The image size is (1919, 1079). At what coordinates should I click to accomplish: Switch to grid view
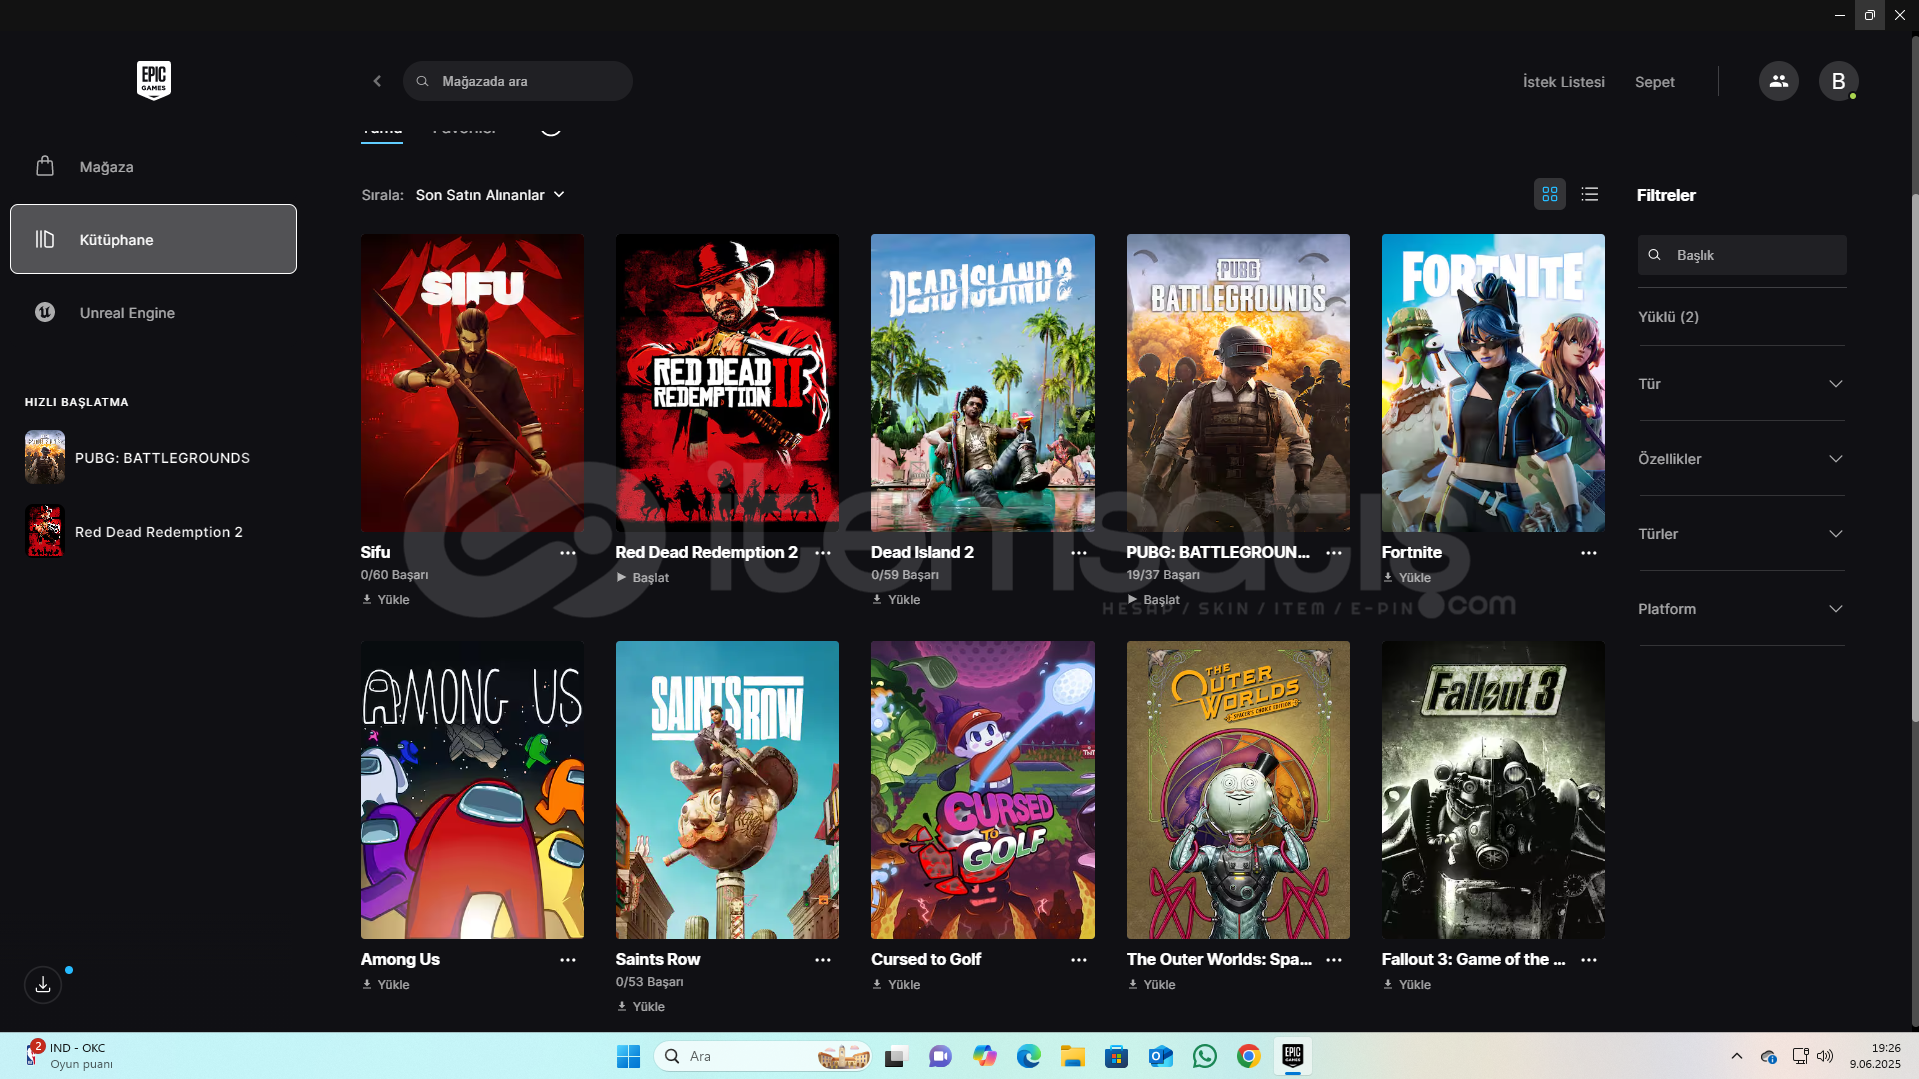(1549, 194)
